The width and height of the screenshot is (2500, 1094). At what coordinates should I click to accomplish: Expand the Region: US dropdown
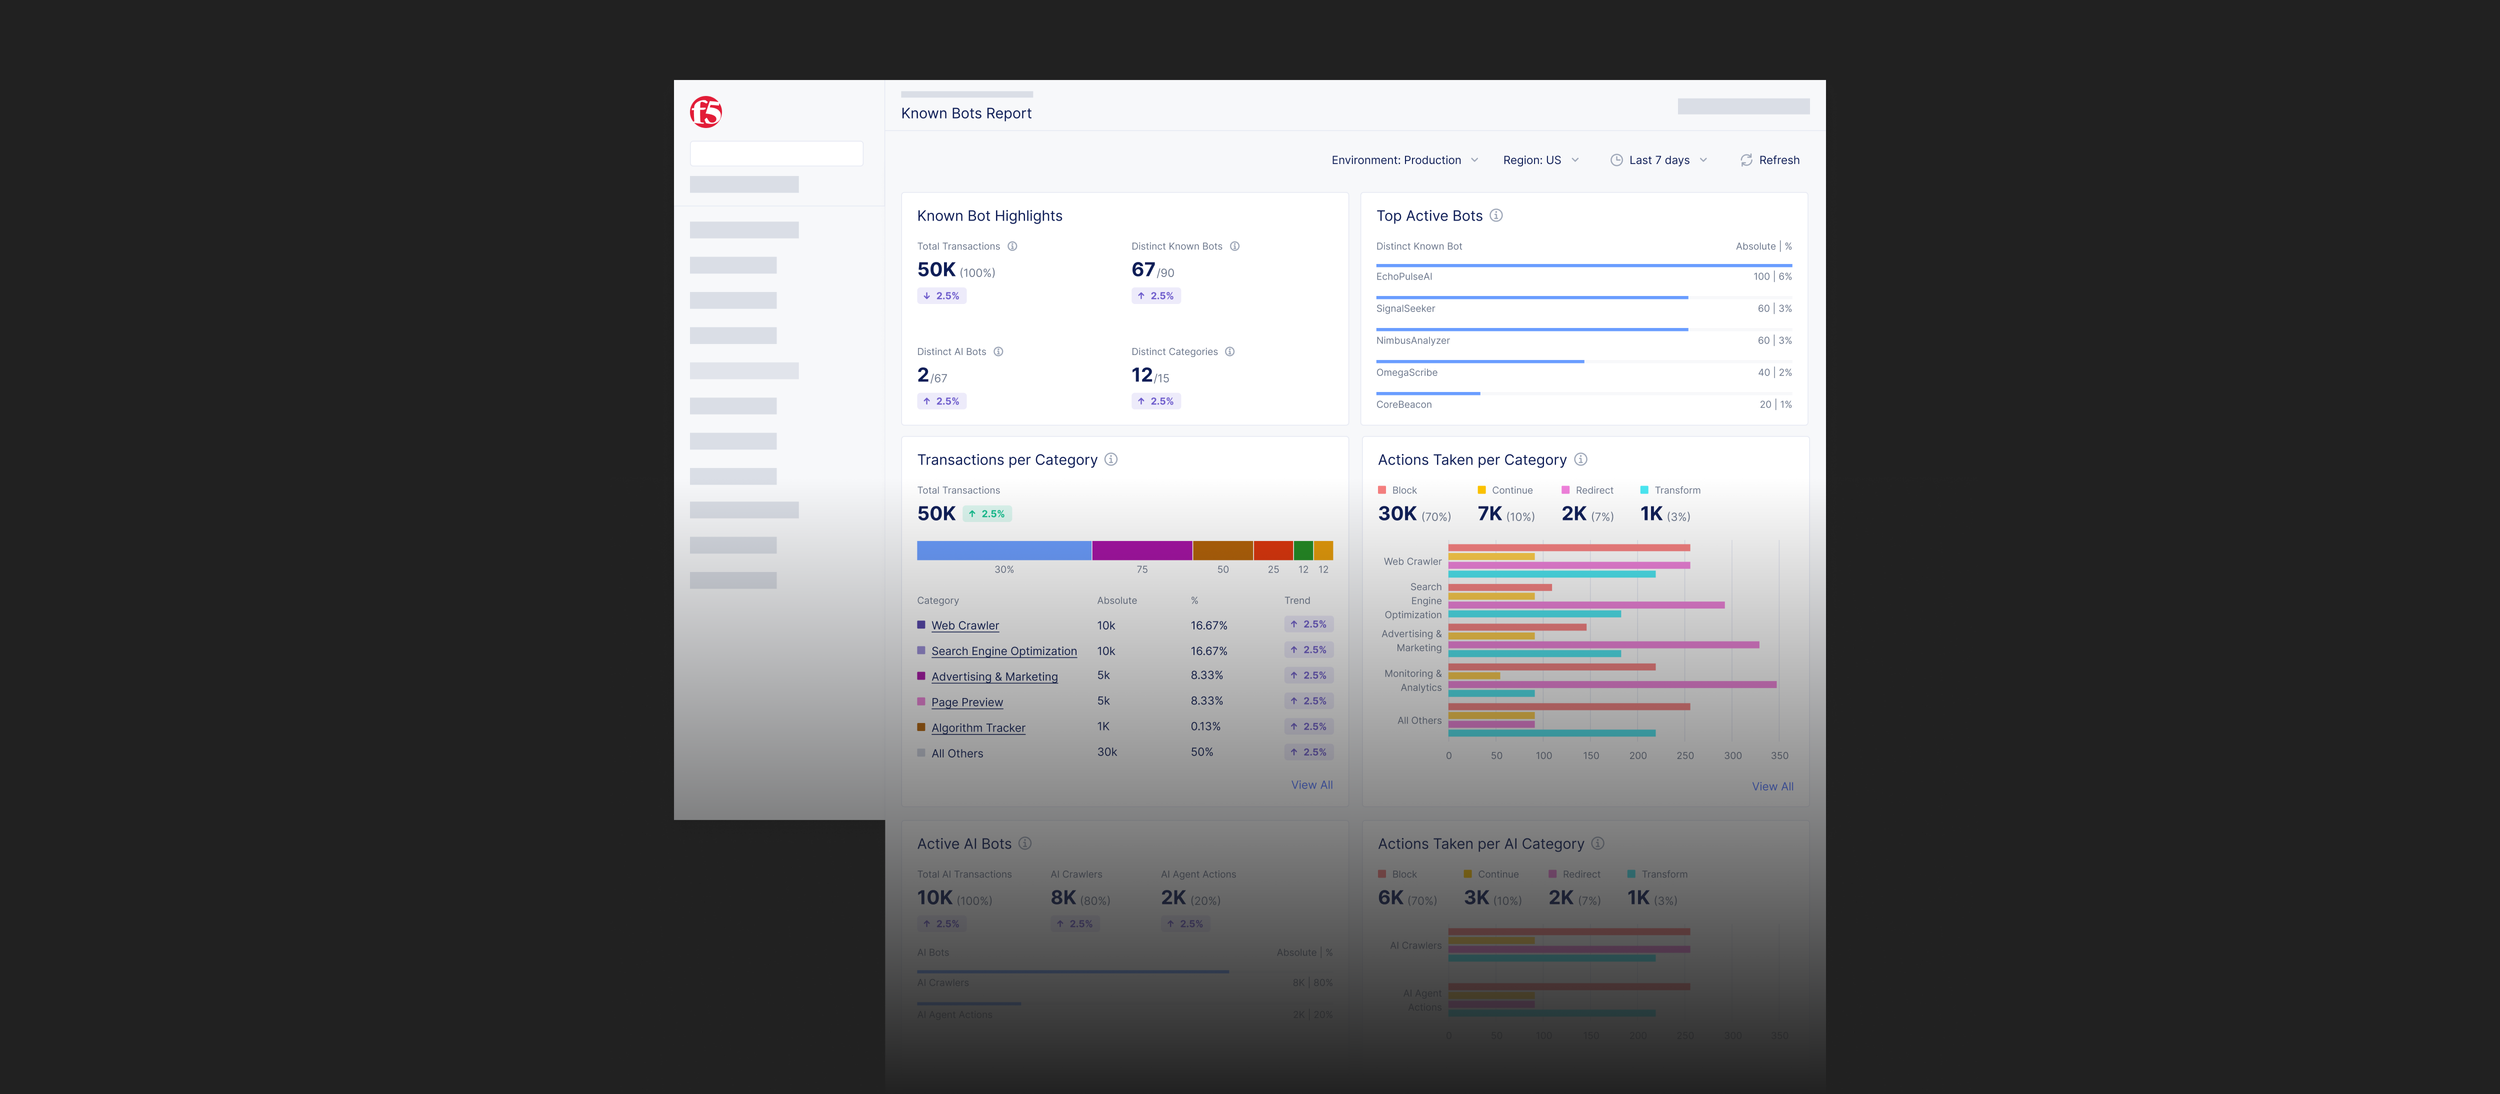[1541, 160]
